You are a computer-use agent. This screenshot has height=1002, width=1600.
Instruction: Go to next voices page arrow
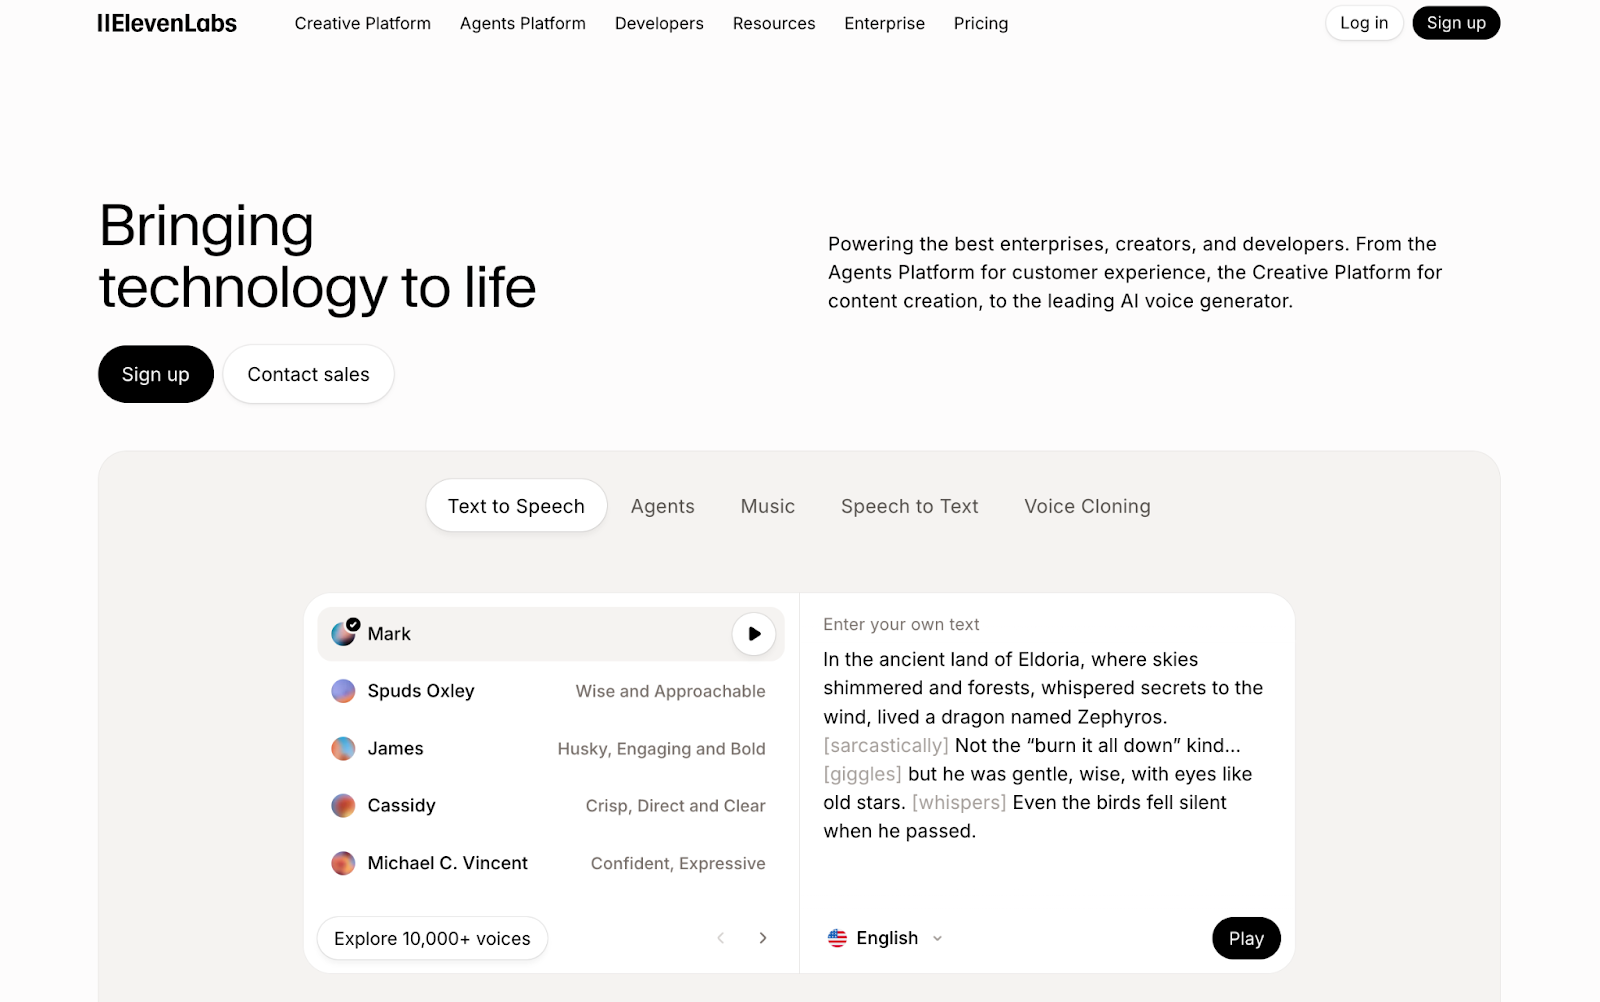pyautogui.click(x=763, y=938)
